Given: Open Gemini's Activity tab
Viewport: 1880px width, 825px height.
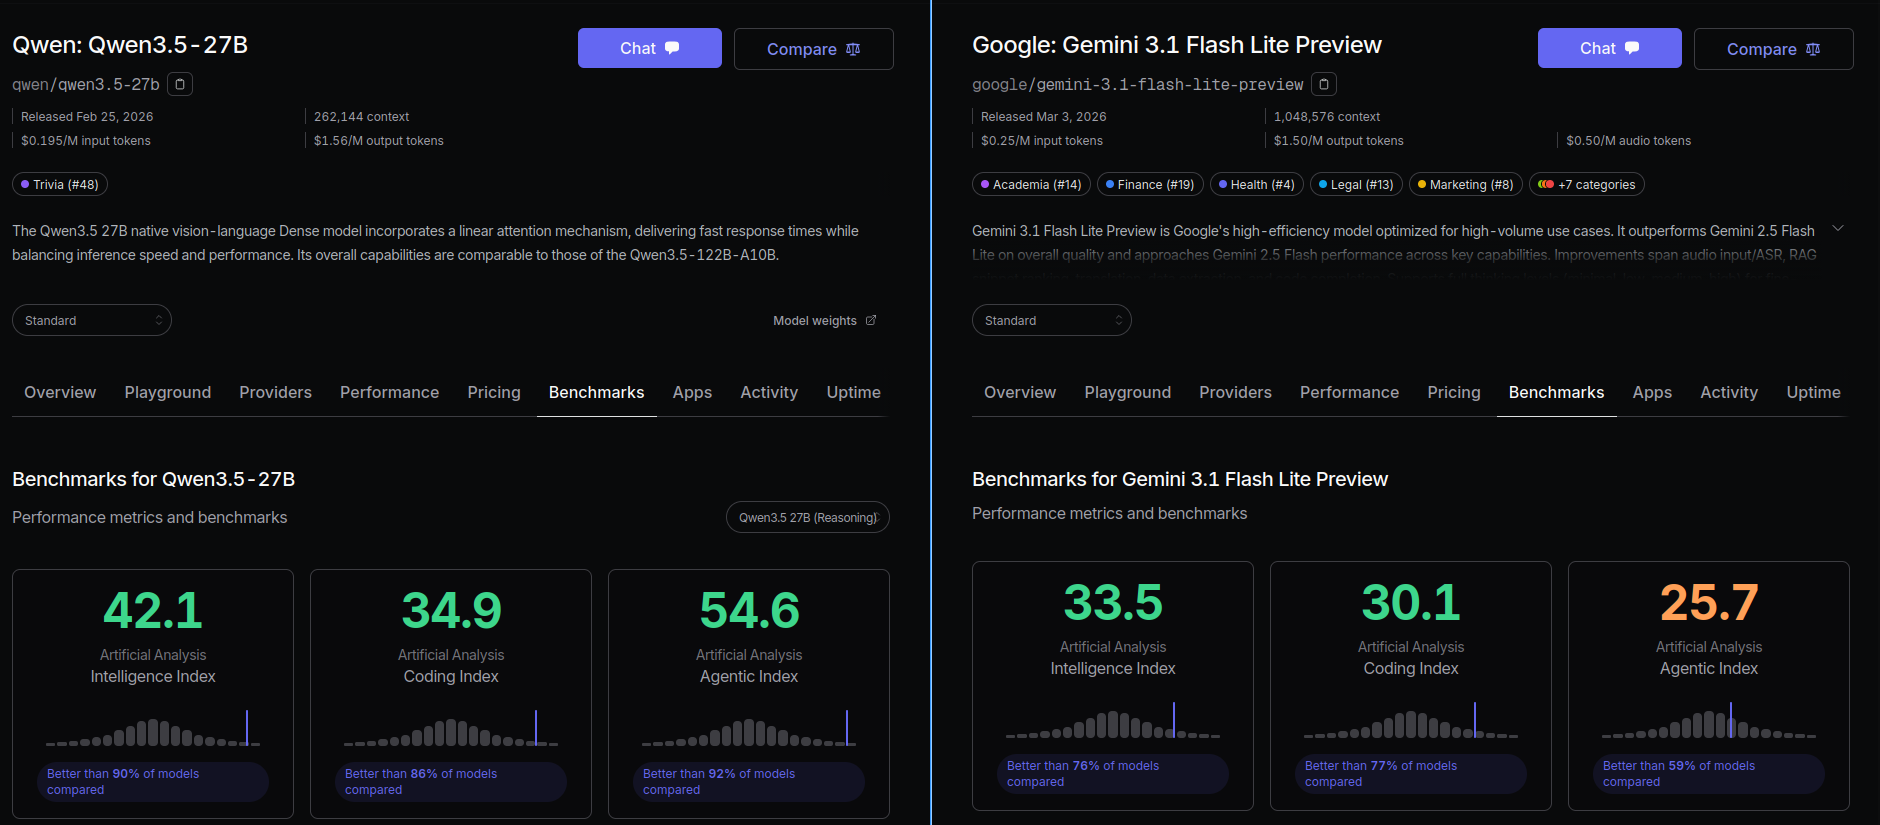Looking at the screenshot, I should (x=1729, y=393).
